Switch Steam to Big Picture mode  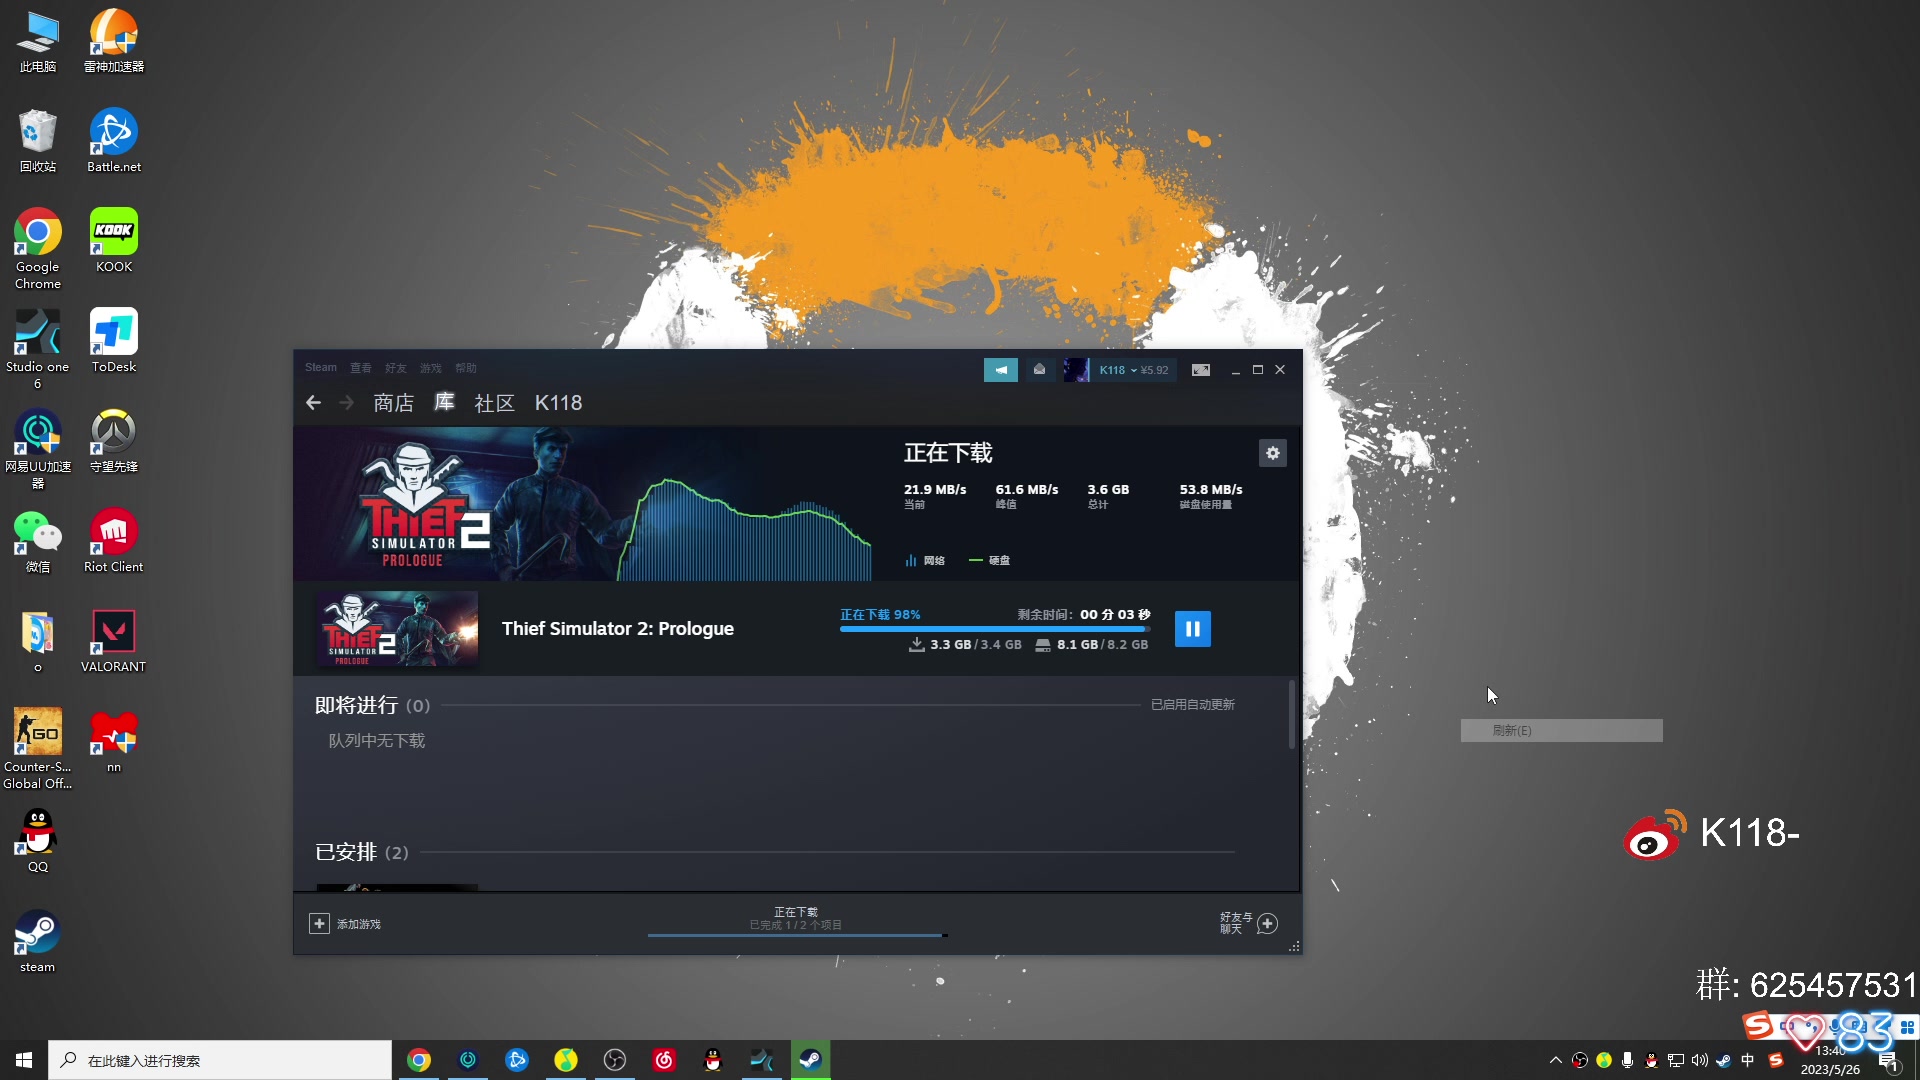1201,370
